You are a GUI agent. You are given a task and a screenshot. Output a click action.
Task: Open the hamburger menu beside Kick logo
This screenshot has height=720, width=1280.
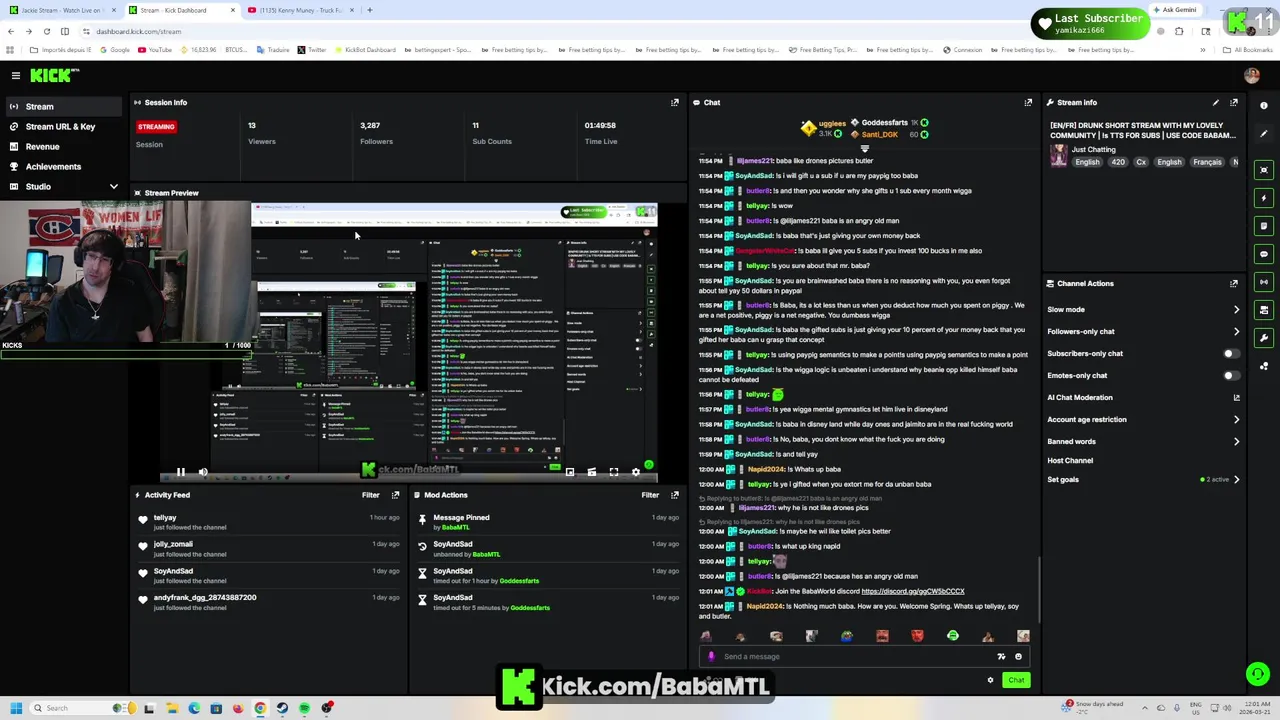pyautogui.click(x=16, y=75)
